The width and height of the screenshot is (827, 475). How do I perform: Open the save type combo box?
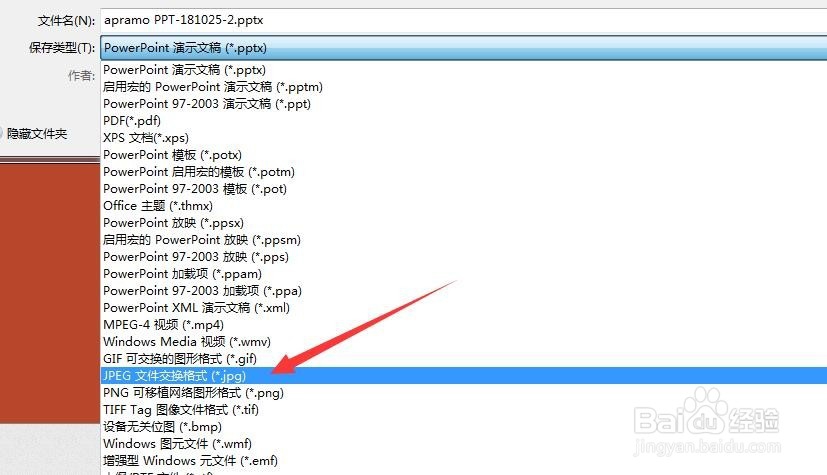coord(464,47)
